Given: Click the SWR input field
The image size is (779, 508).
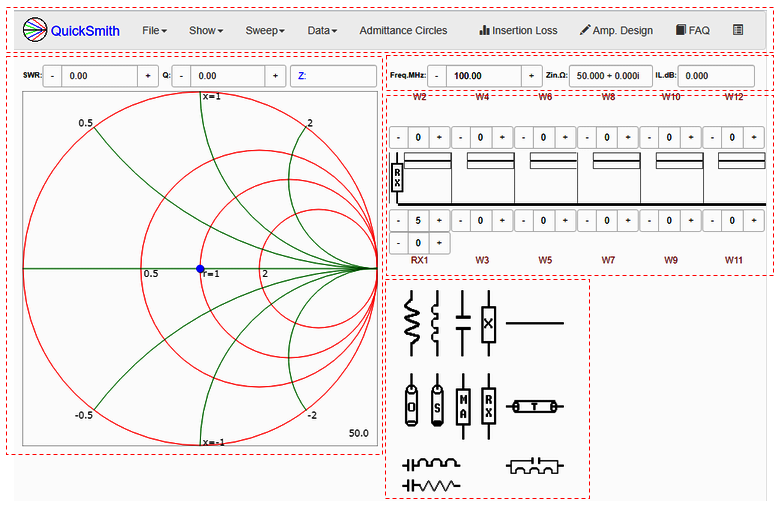Looking at the screenshot, I should (99, 76).
